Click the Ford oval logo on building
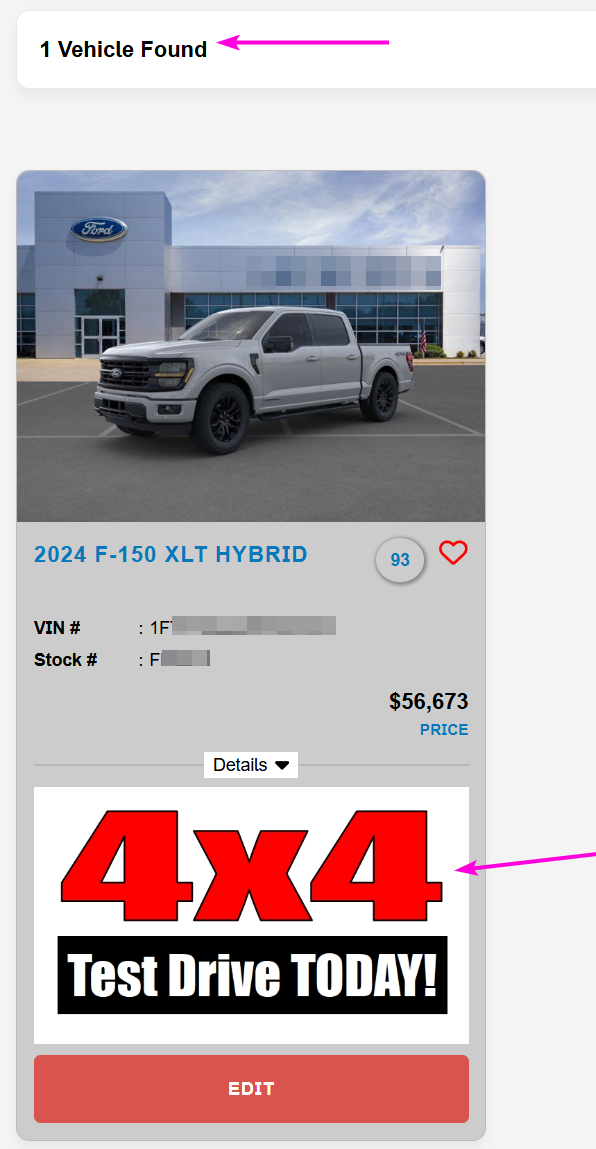The image size is (596, 1149). pos(99,229)
